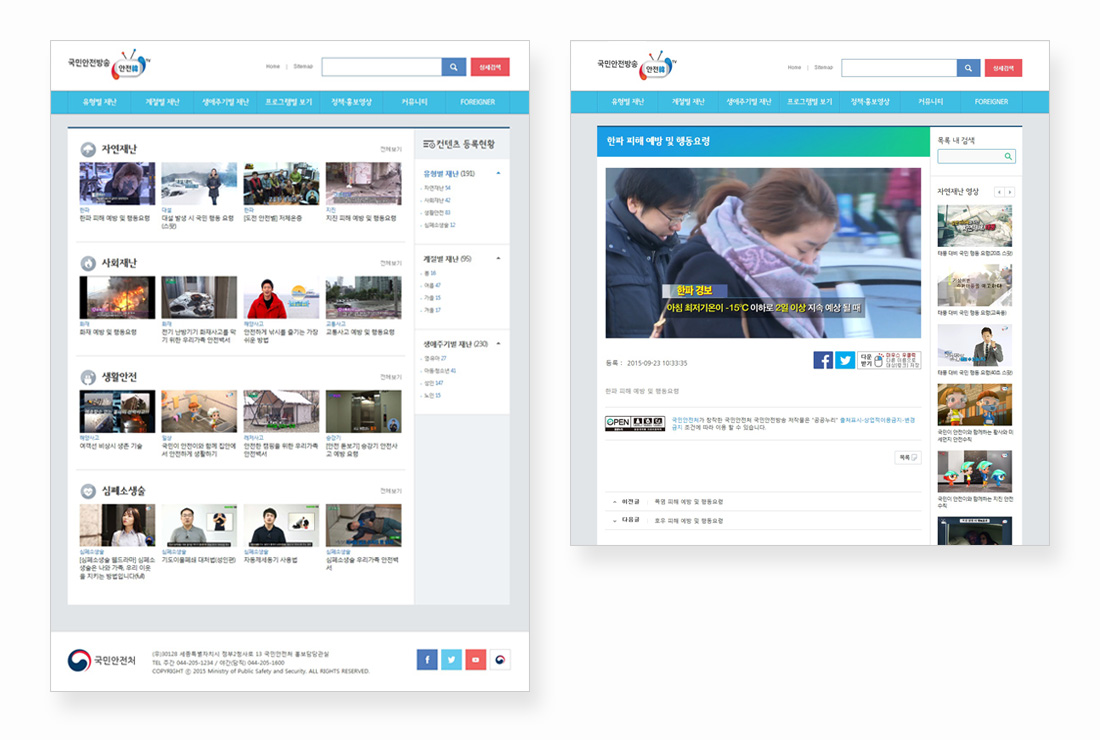Open the first 자연재난 영상 sidebar thumbnail
The image size is (1100, 740).
[x=975, y=226]
